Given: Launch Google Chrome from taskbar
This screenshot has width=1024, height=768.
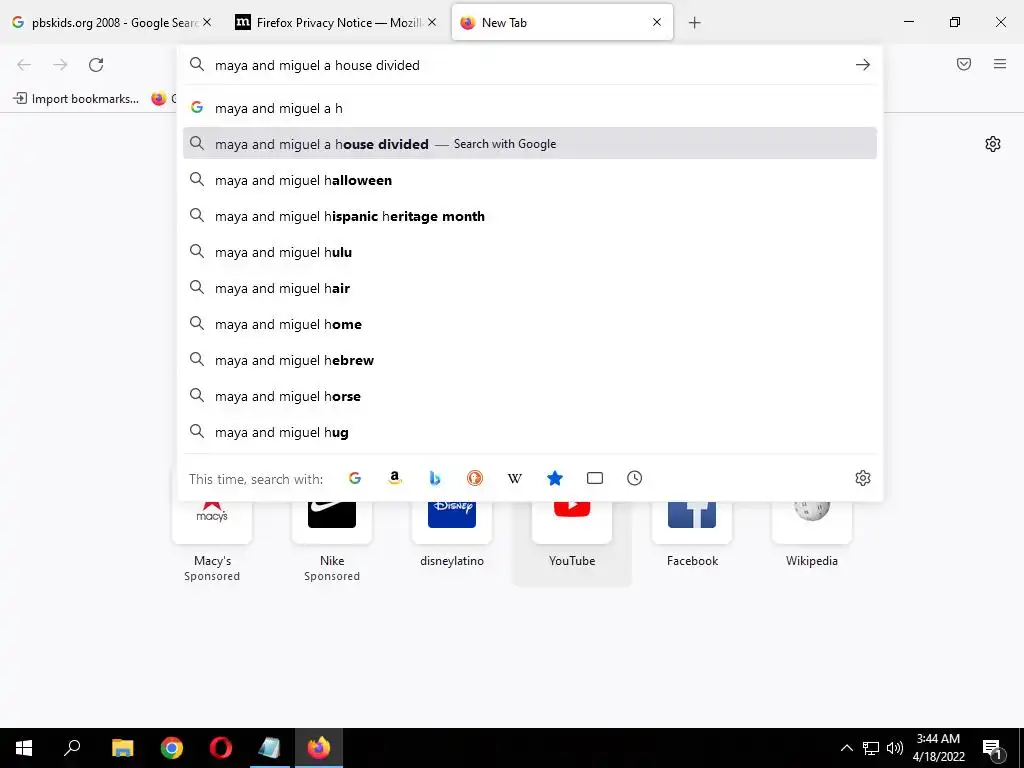Looking at the screenshot, I should tap(172, 748).
